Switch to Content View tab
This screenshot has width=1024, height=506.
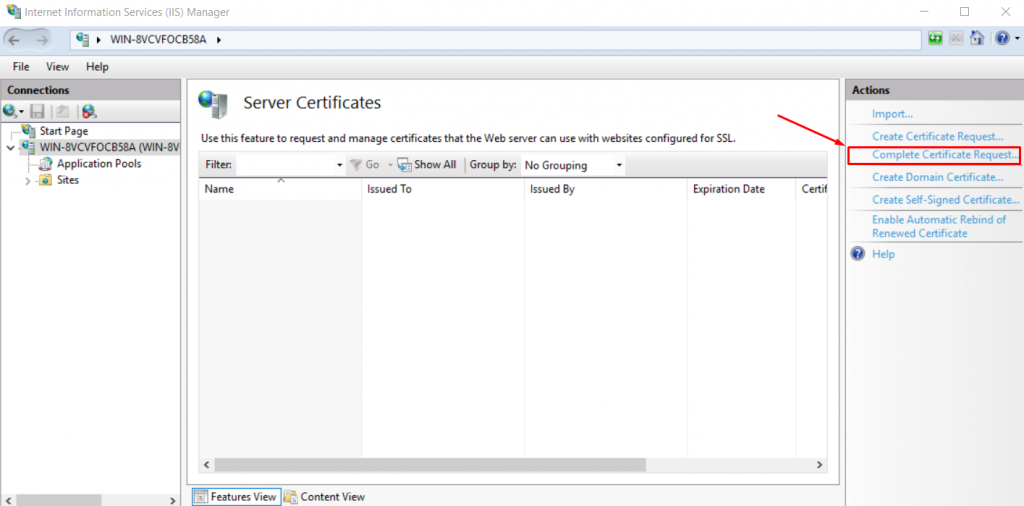tap(325, 497)
